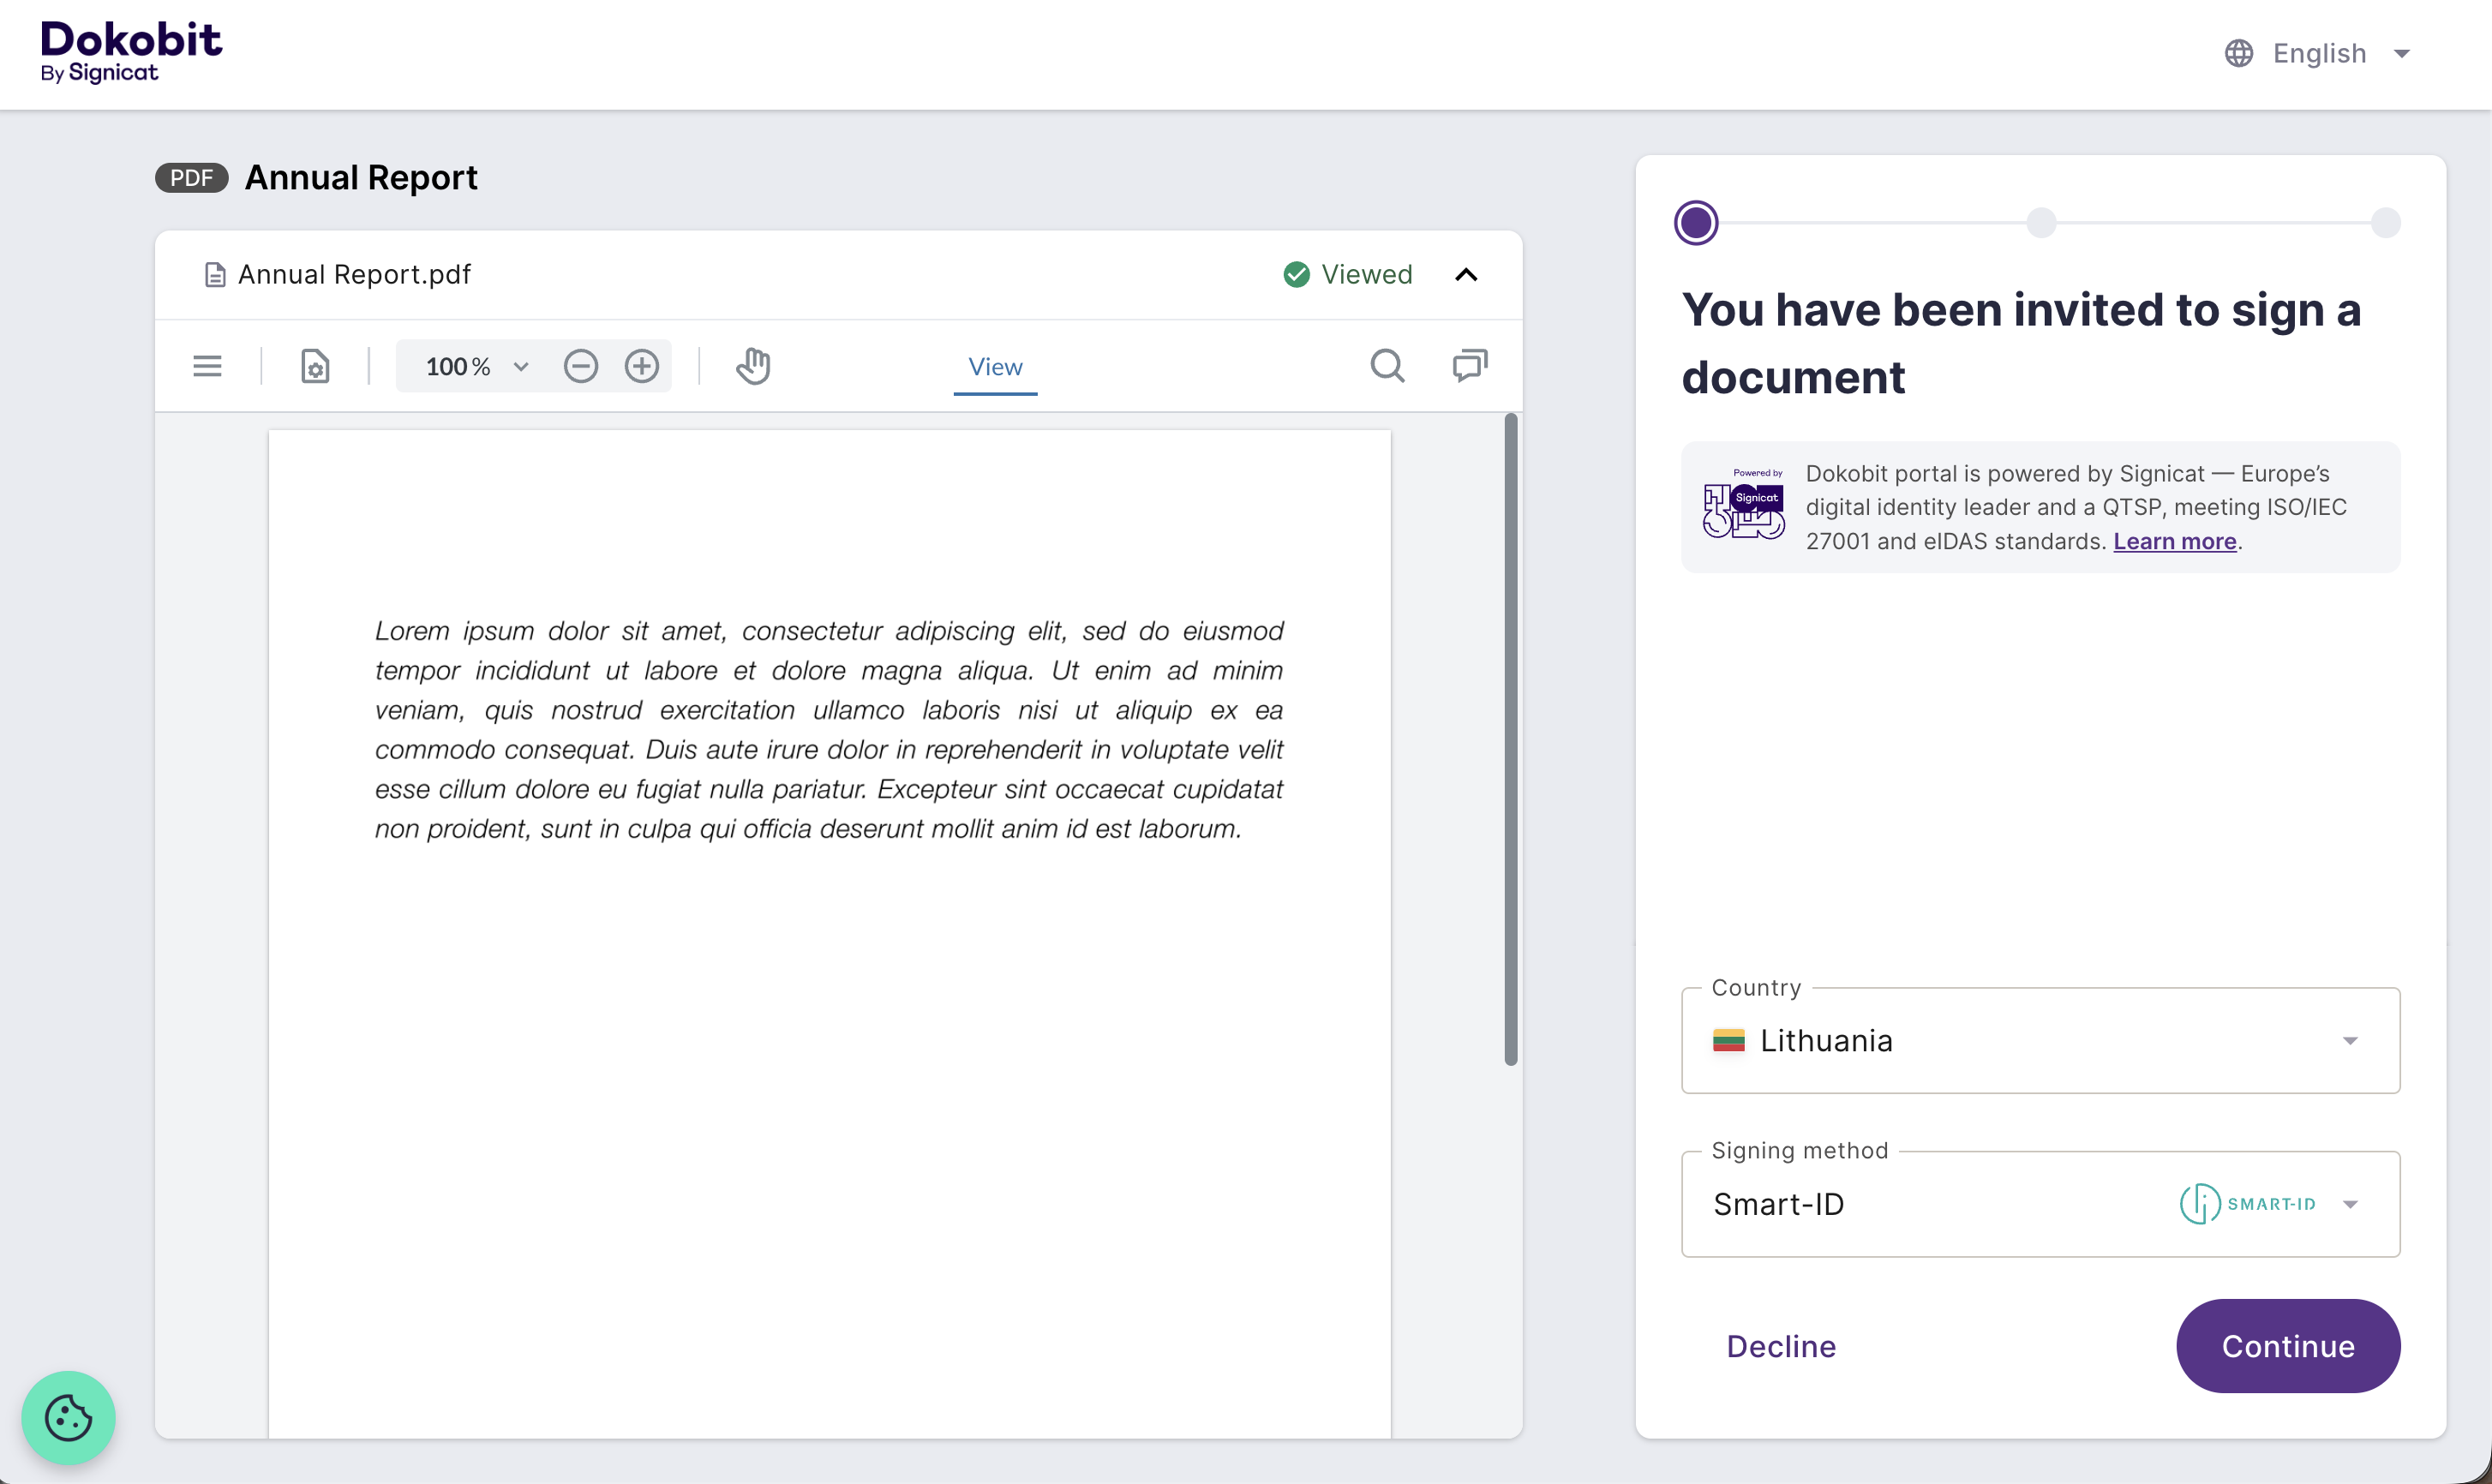
Task: Follow the Learn more link
Action: click(2174, 541)
